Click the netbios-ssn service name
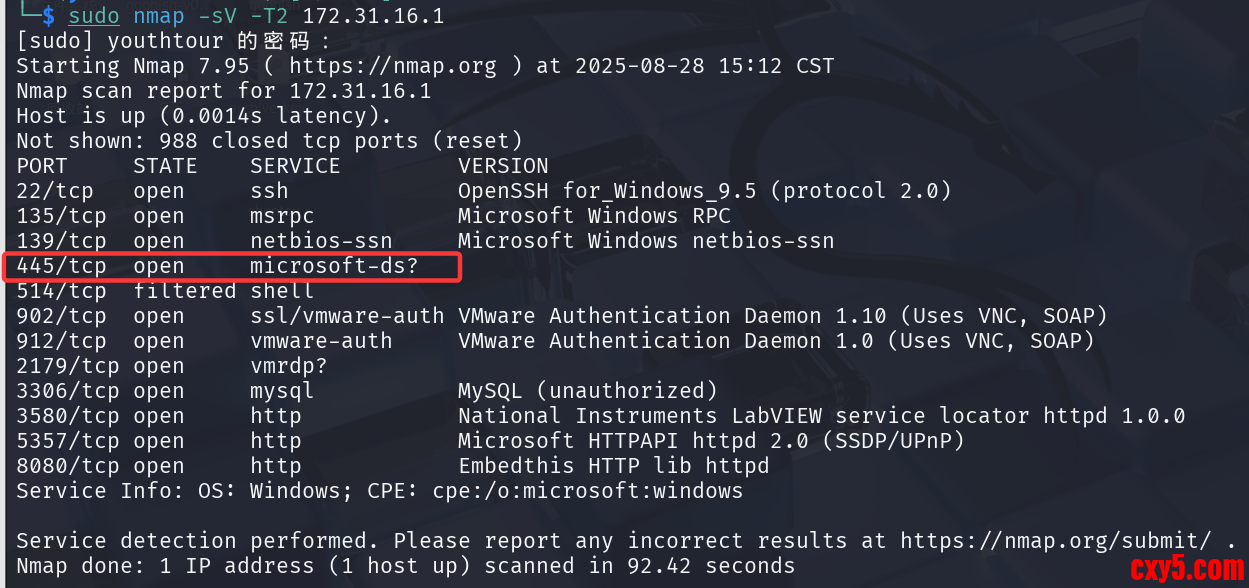 (321, 241)
